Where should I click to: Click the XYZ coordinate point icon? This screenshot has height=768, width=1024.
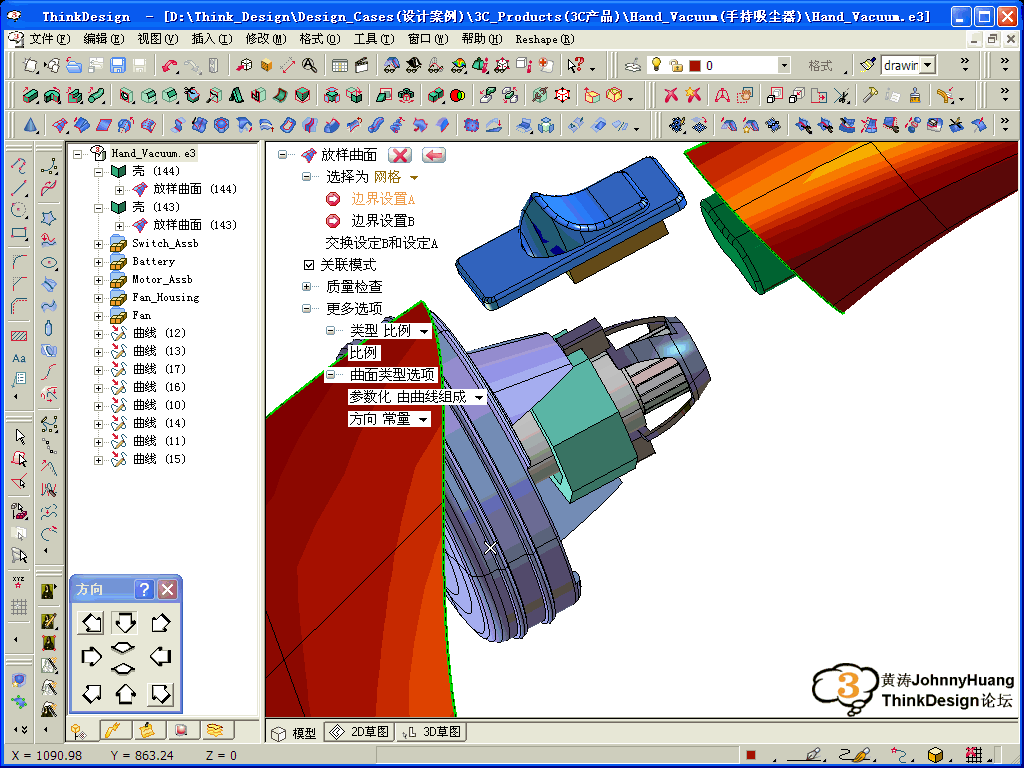[x=18, y=581]
